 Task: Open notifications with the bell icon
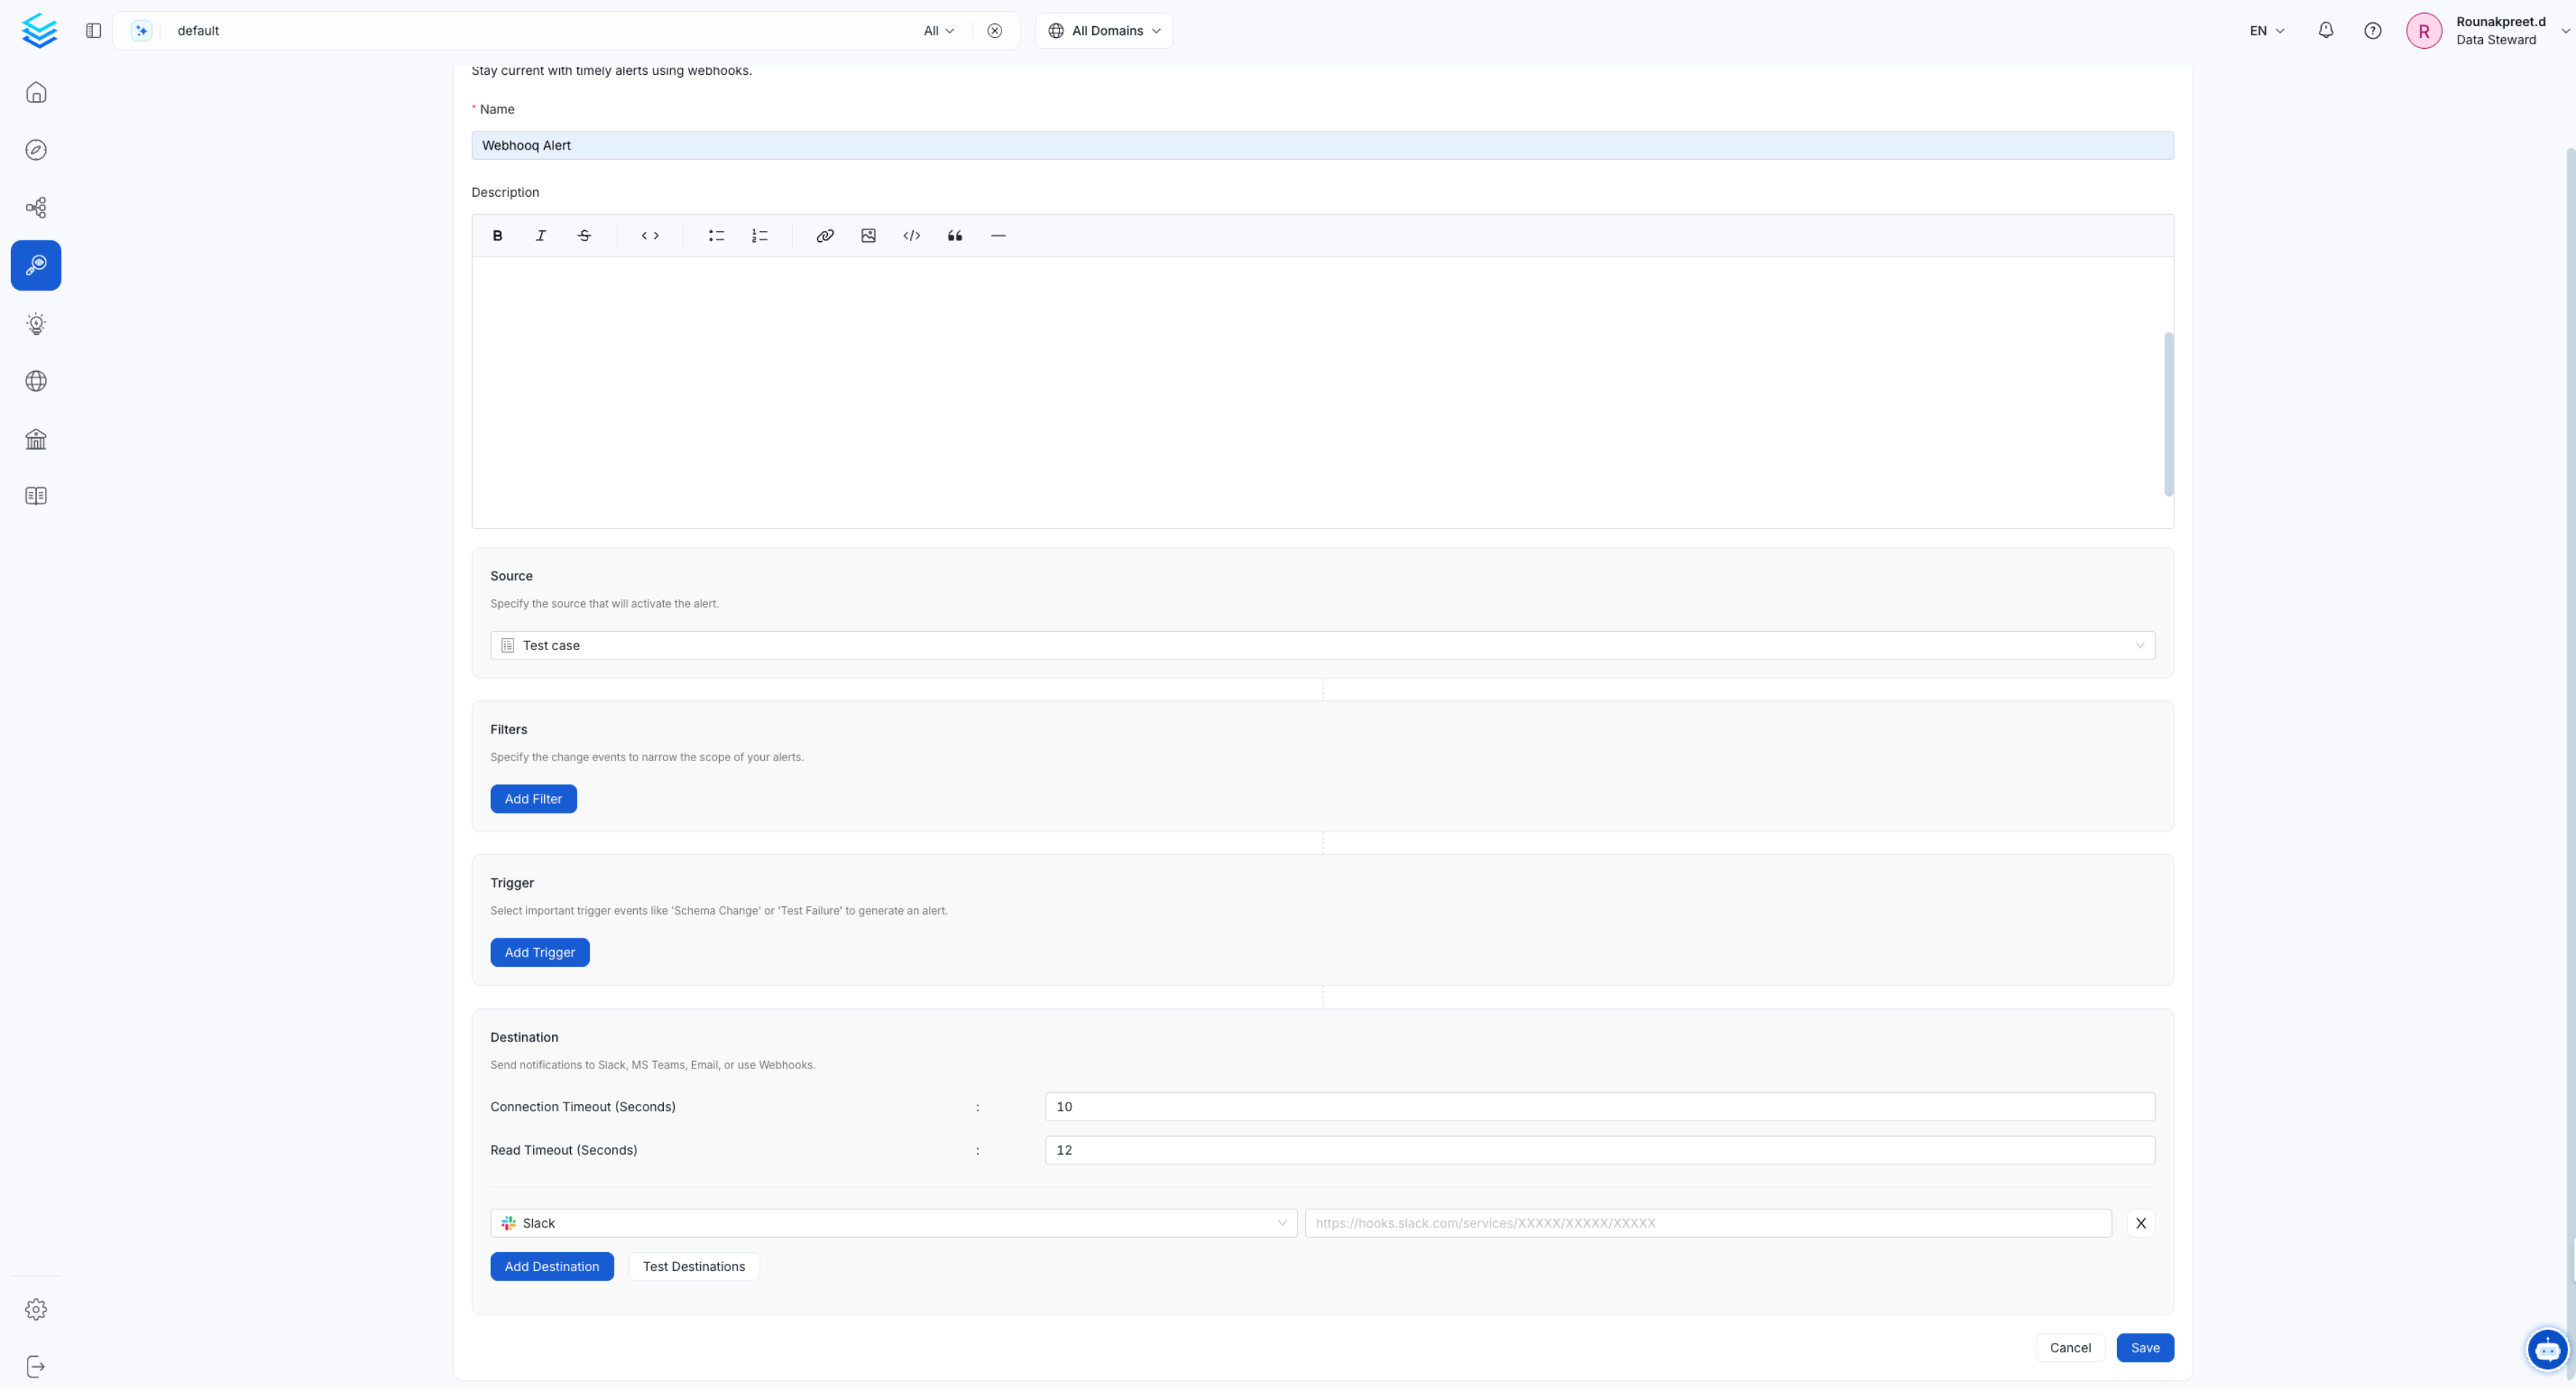click(x=2326, y=30)
